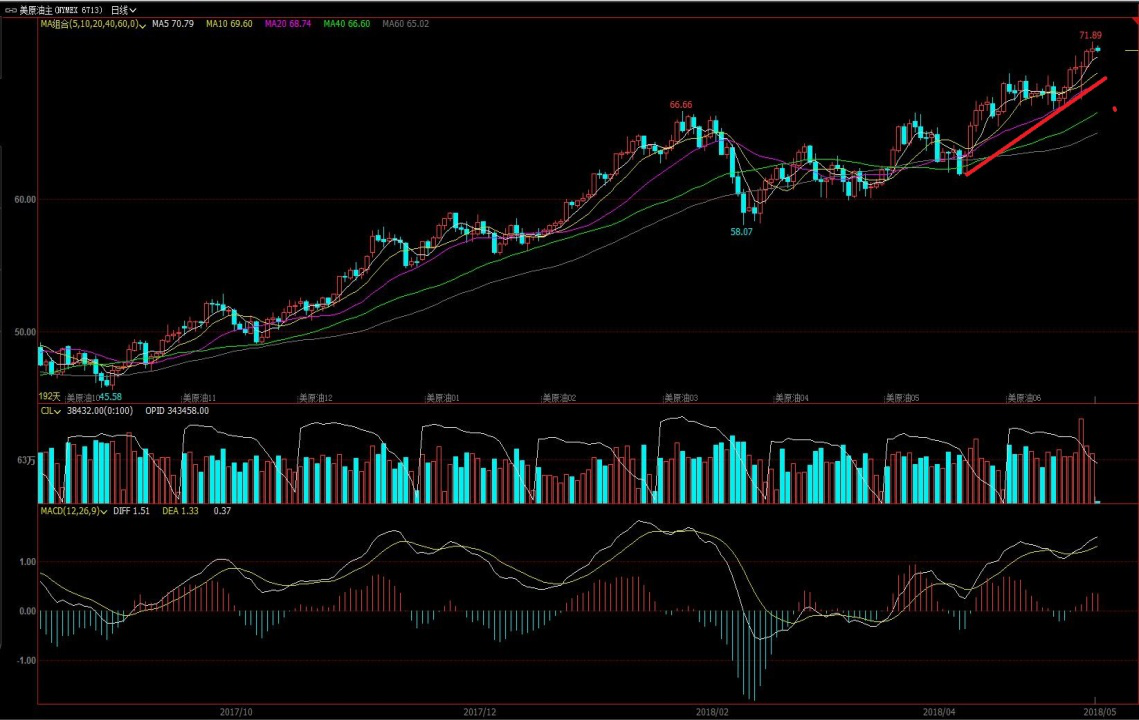1139x720 pixels.
Task: Select the red trend line on chart
Action: pos(1035,126)
